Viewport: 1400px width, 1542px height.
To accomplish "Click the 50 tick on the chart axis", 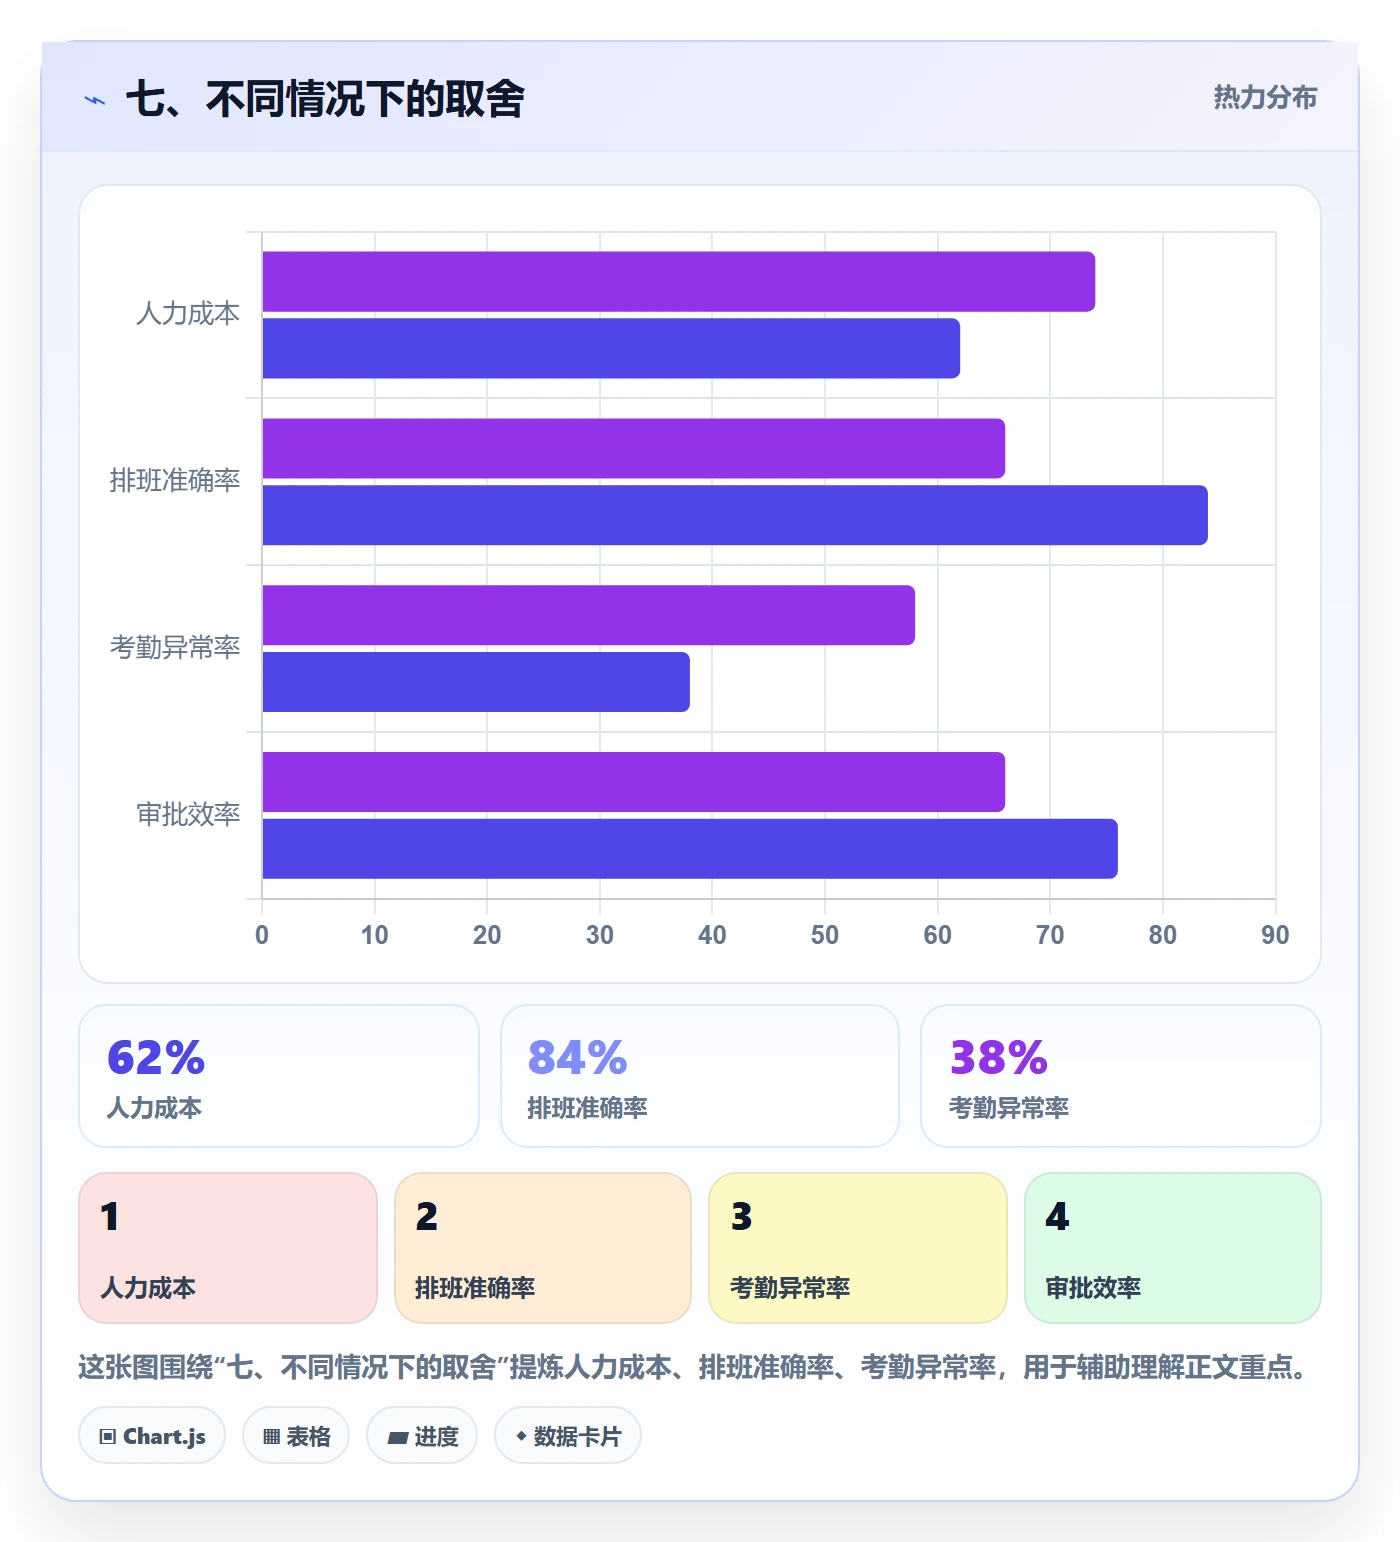I will pyautogui.click(x=825, y=935).
